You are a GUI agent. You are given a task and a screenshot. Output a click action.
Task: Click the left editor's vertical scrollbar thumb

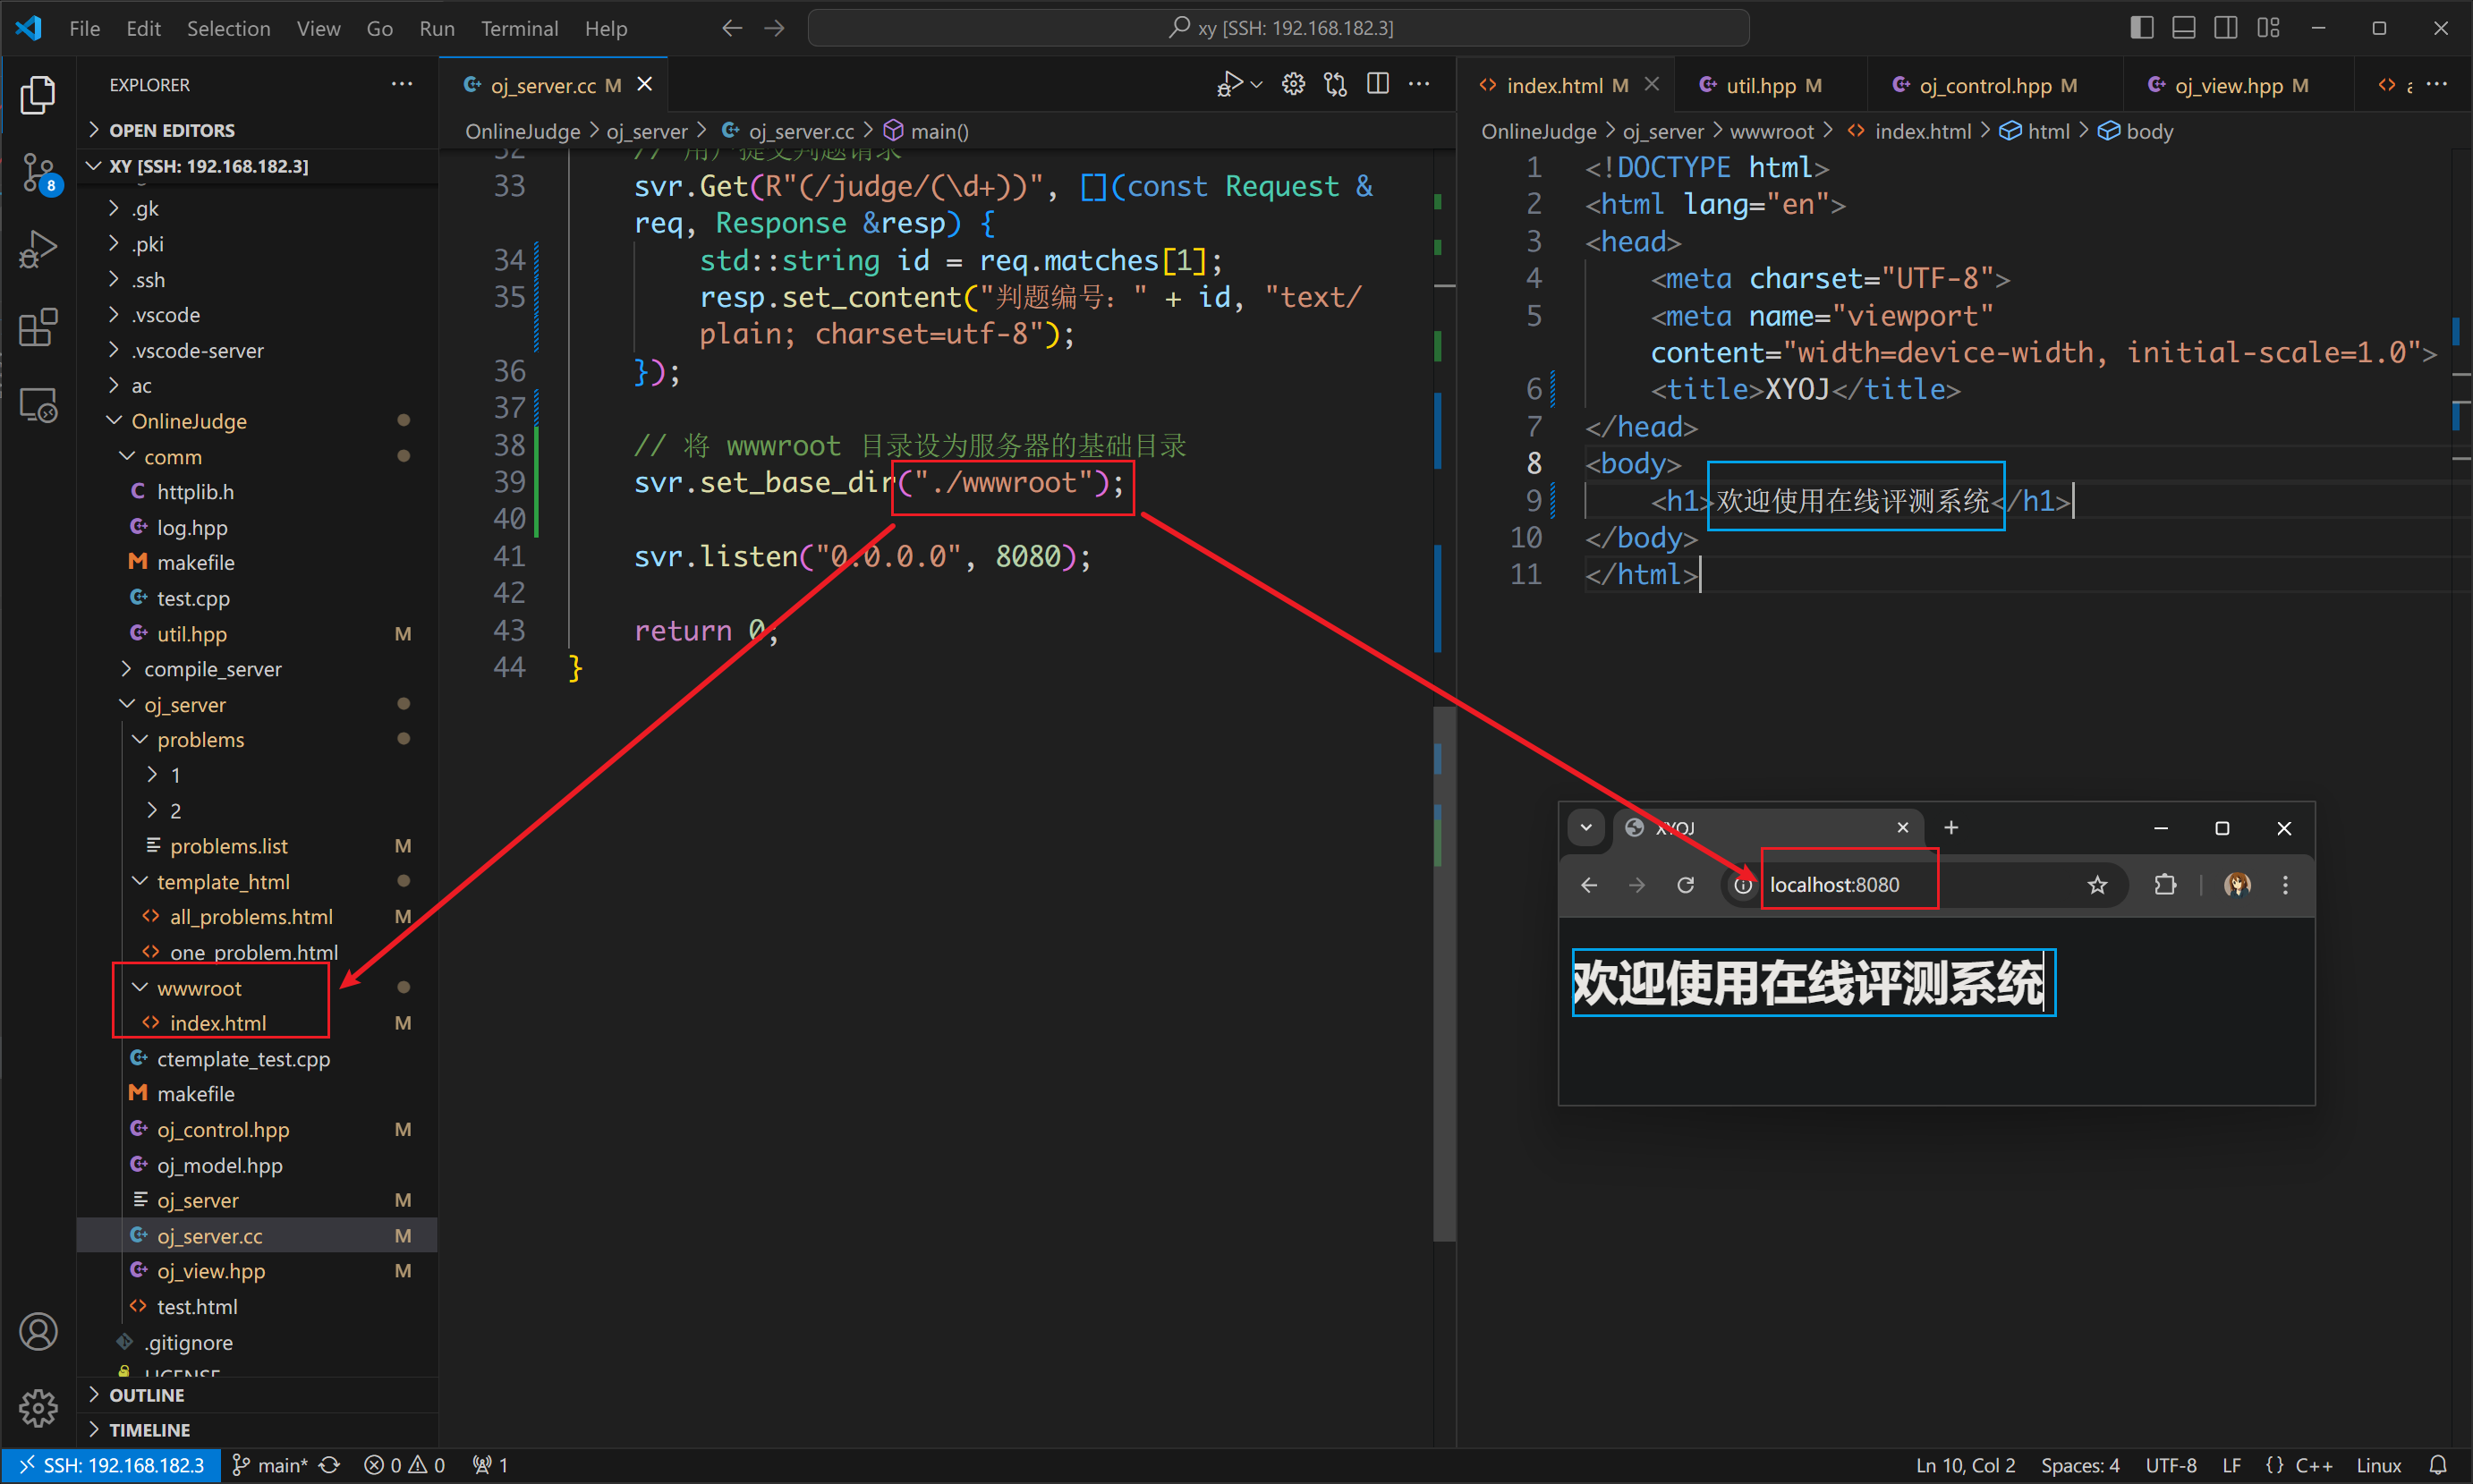pos(1444,975)
